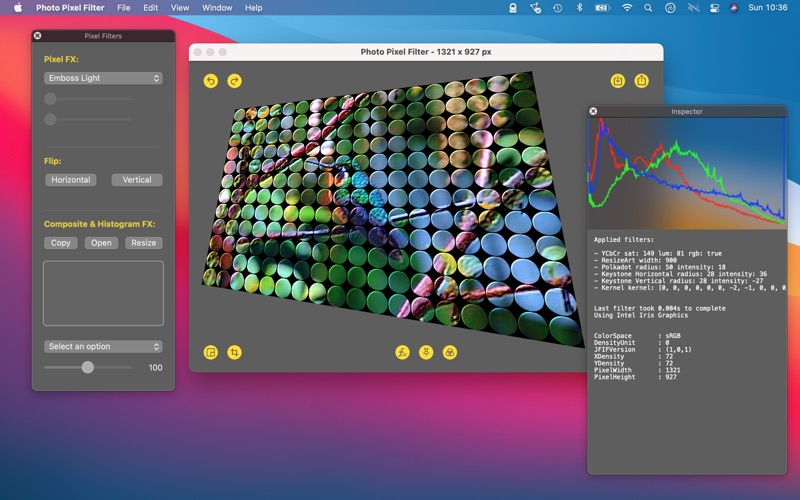Click the Siri icon in the menu bar
Viewport: 800px width, 500px height.
(x=734, y=8)
